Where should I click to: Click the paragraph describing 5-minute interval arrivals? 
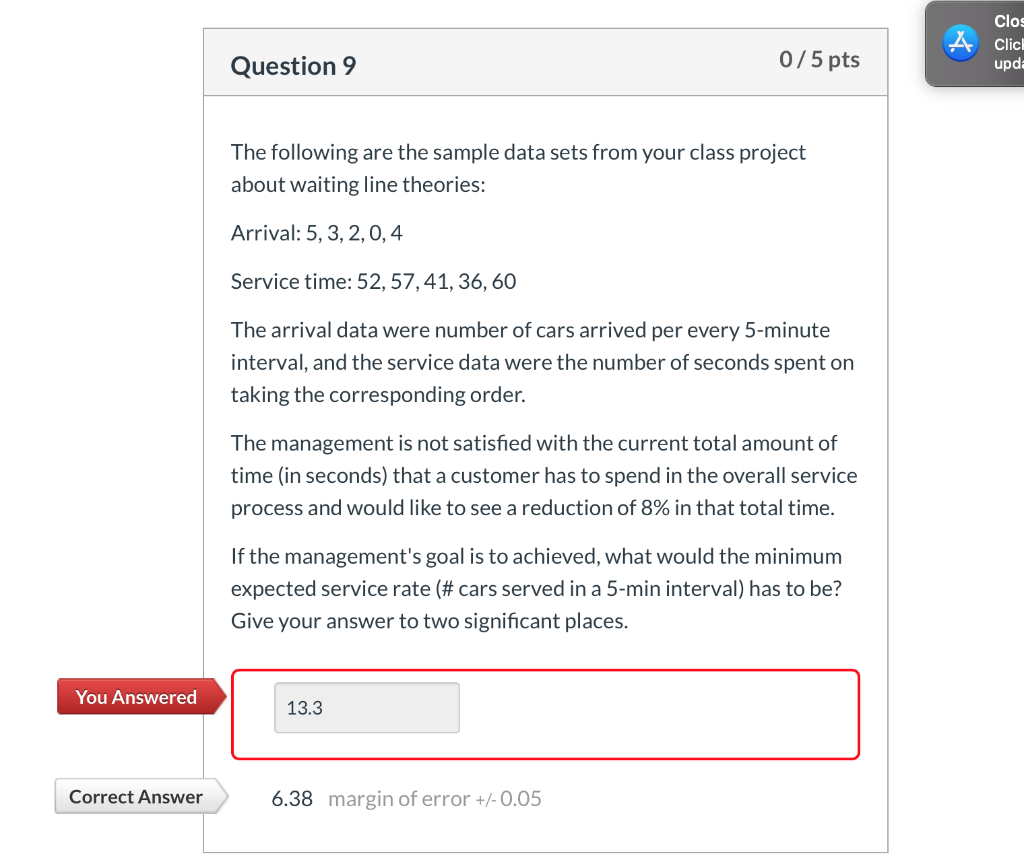click(x=542, y=362)
